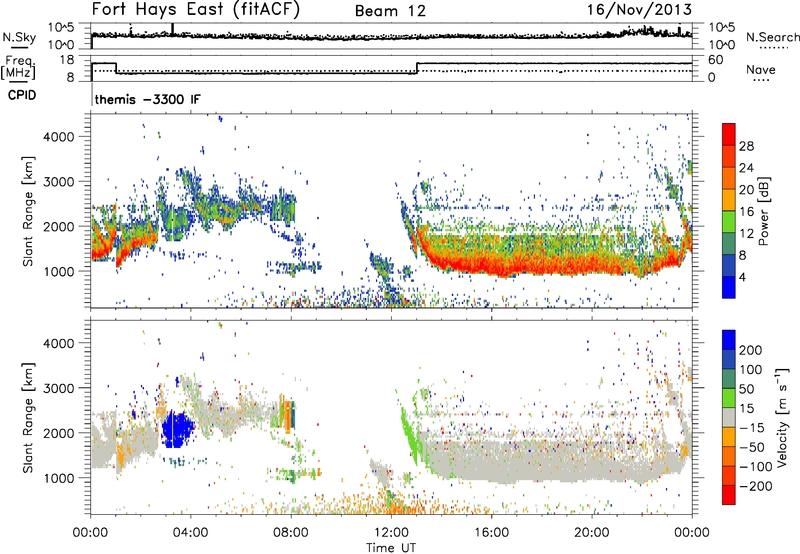Select the "3000" tick in the velocity panel

click(x=58, y=388)
